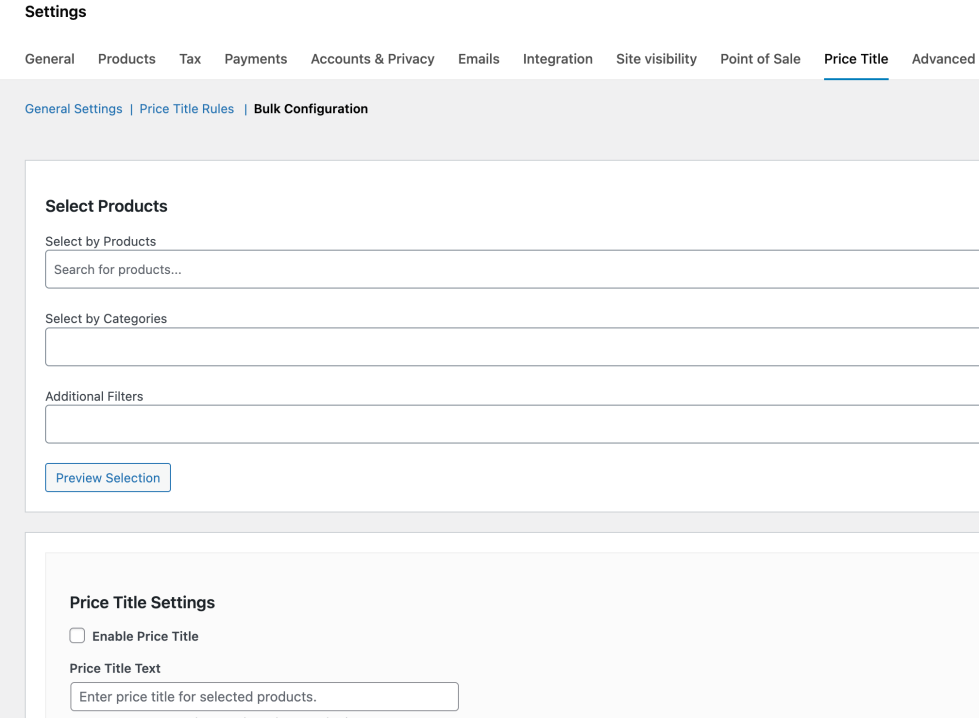
Task: Open the Site visibility tab
Action: (x=656, y=59)
